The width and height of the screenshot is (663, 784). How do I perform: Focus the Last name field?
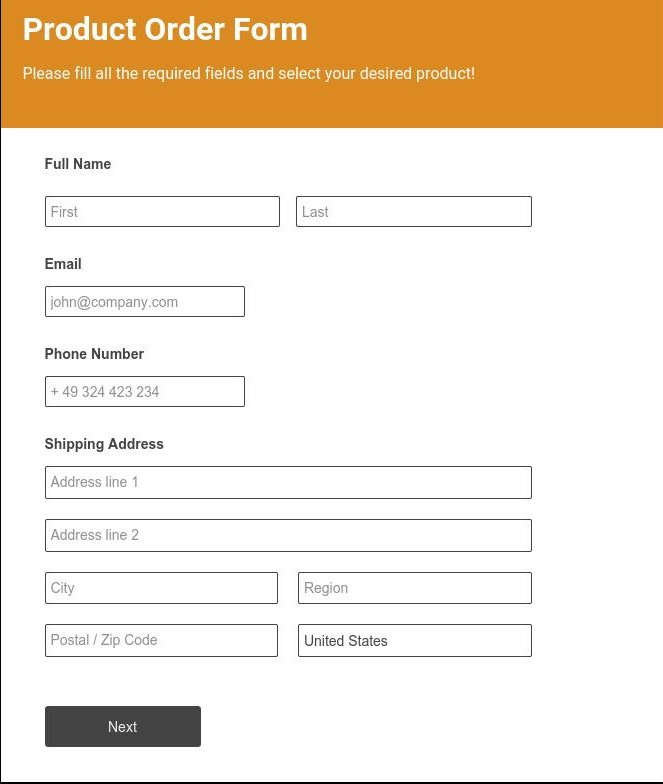[x=413, y=212]
